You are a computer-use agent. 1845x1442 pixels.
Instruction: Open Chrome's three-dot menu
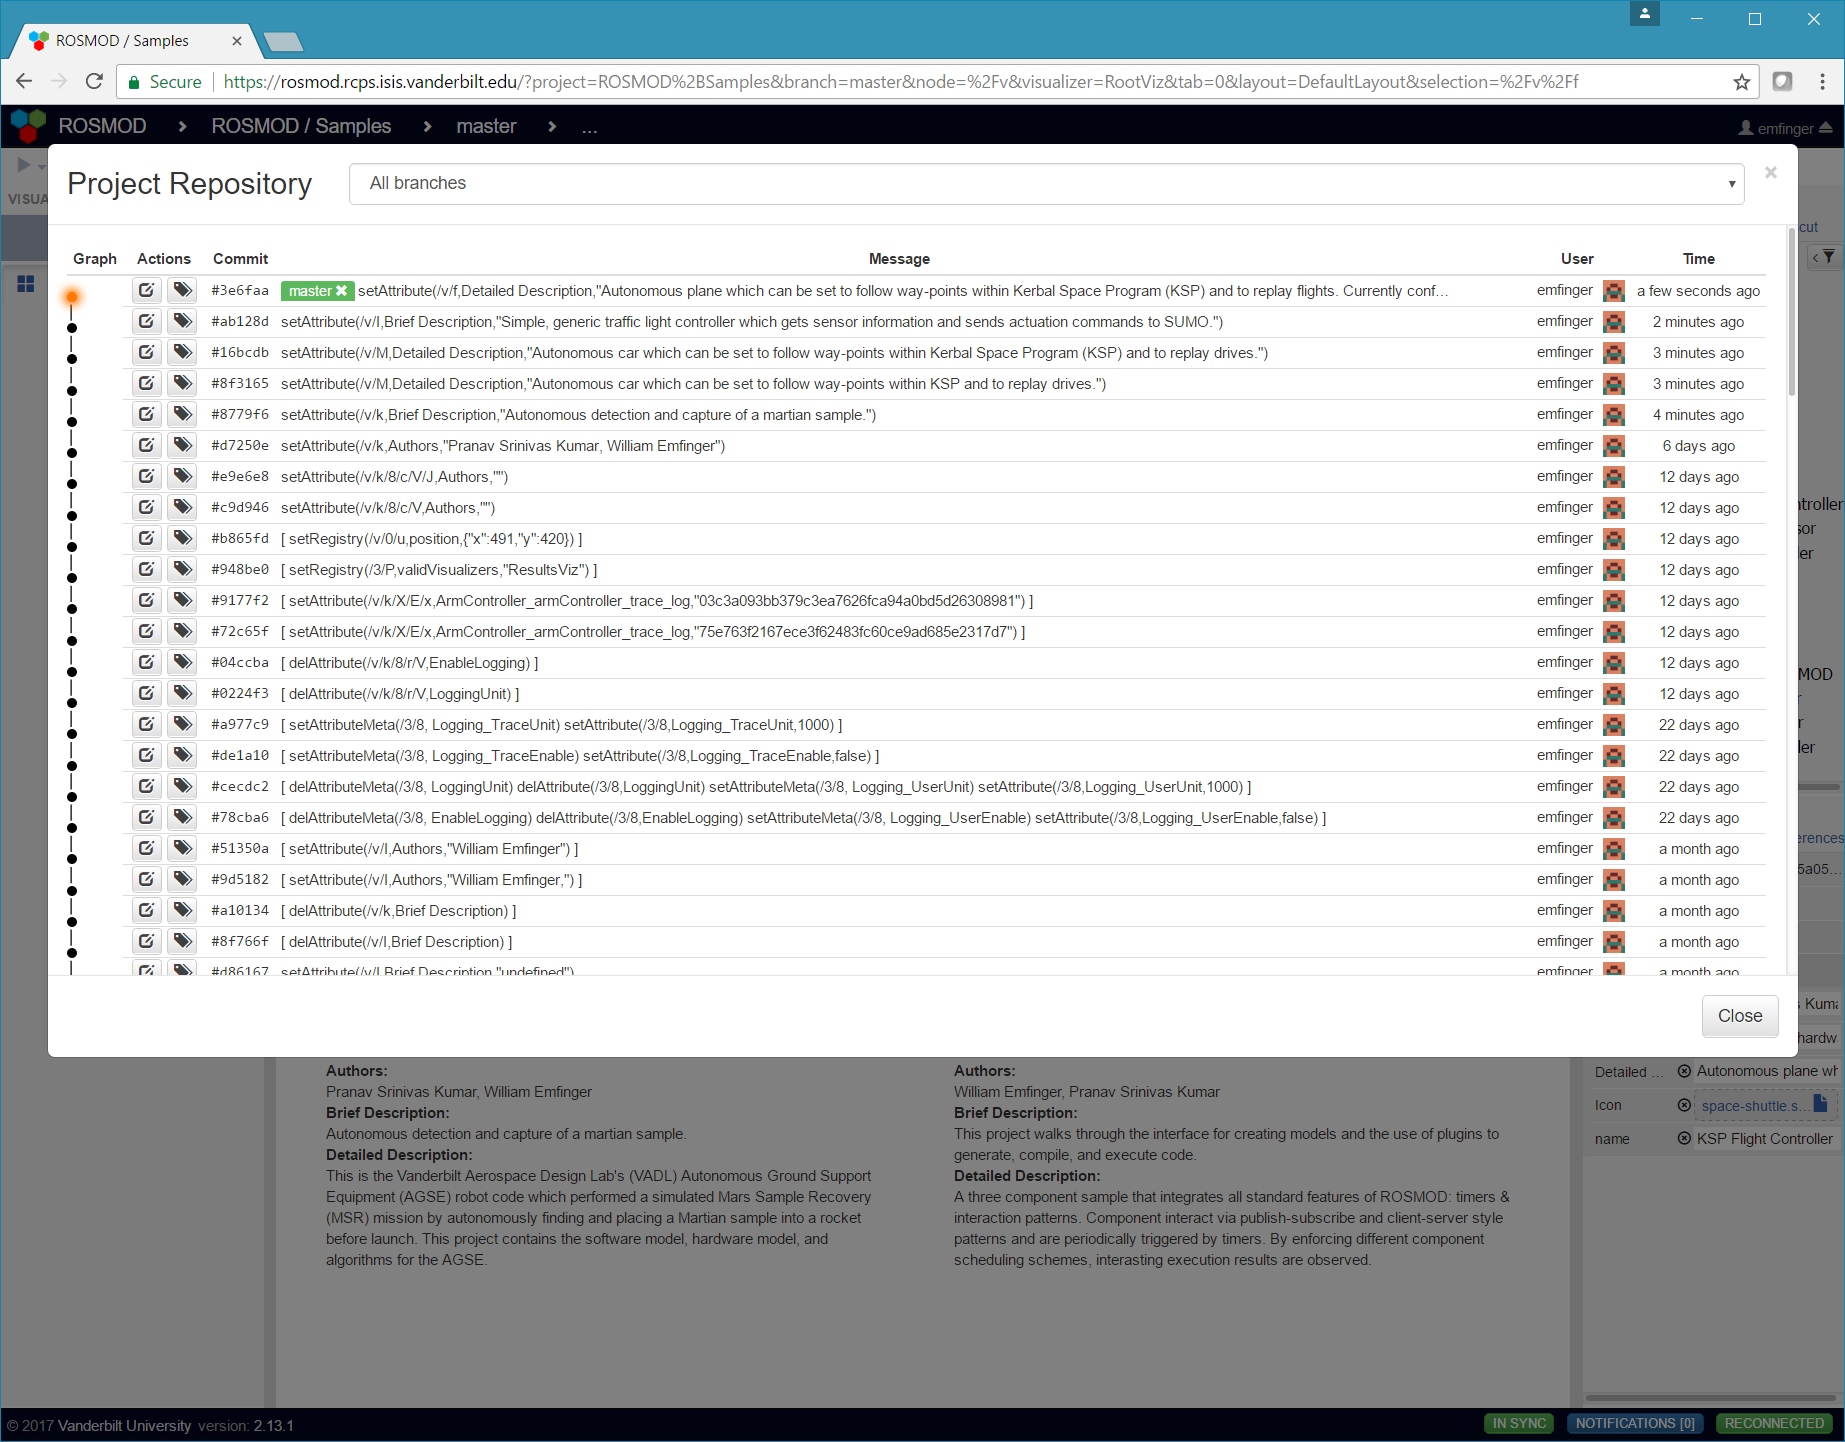[1822, 82]
